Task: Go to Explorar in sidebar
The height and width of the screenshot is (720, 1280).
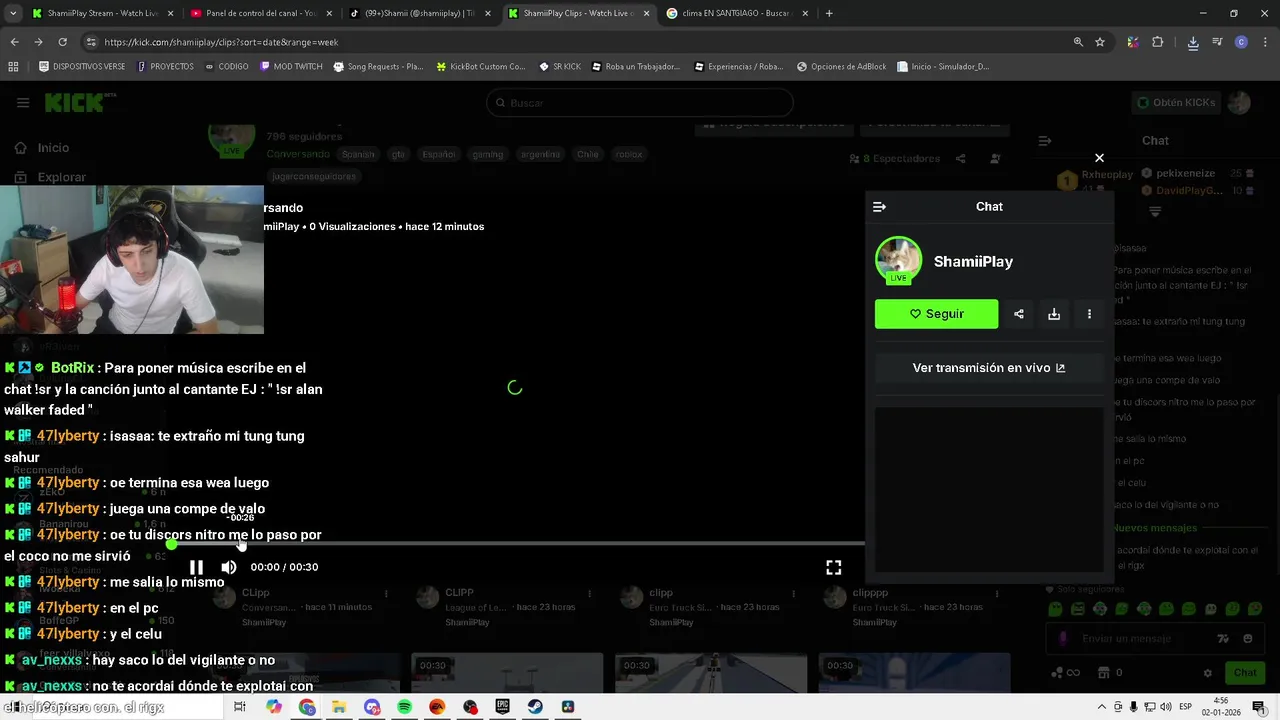Action: click(x=61, y=177)
